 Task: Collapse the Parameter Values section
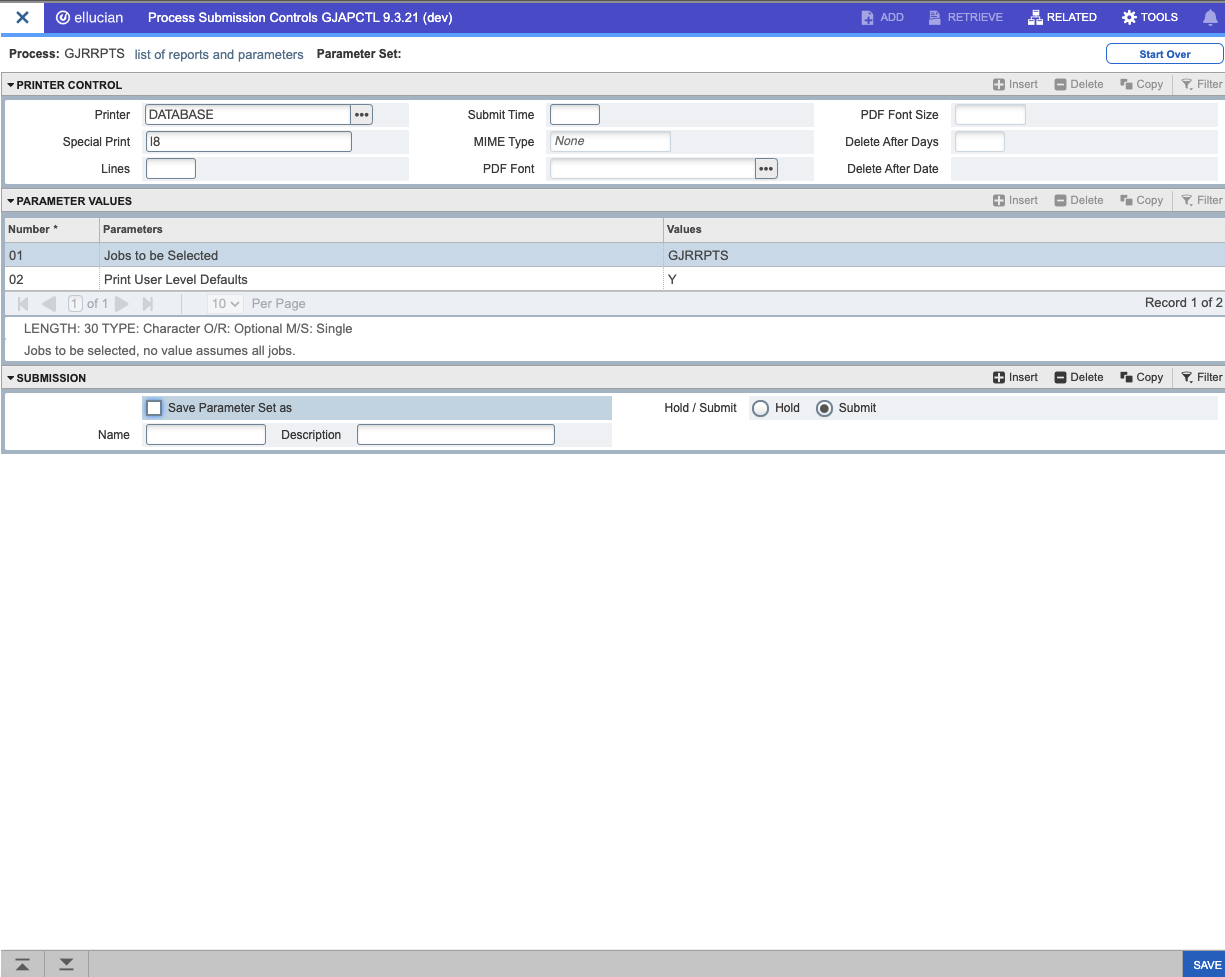click(11, 202)
